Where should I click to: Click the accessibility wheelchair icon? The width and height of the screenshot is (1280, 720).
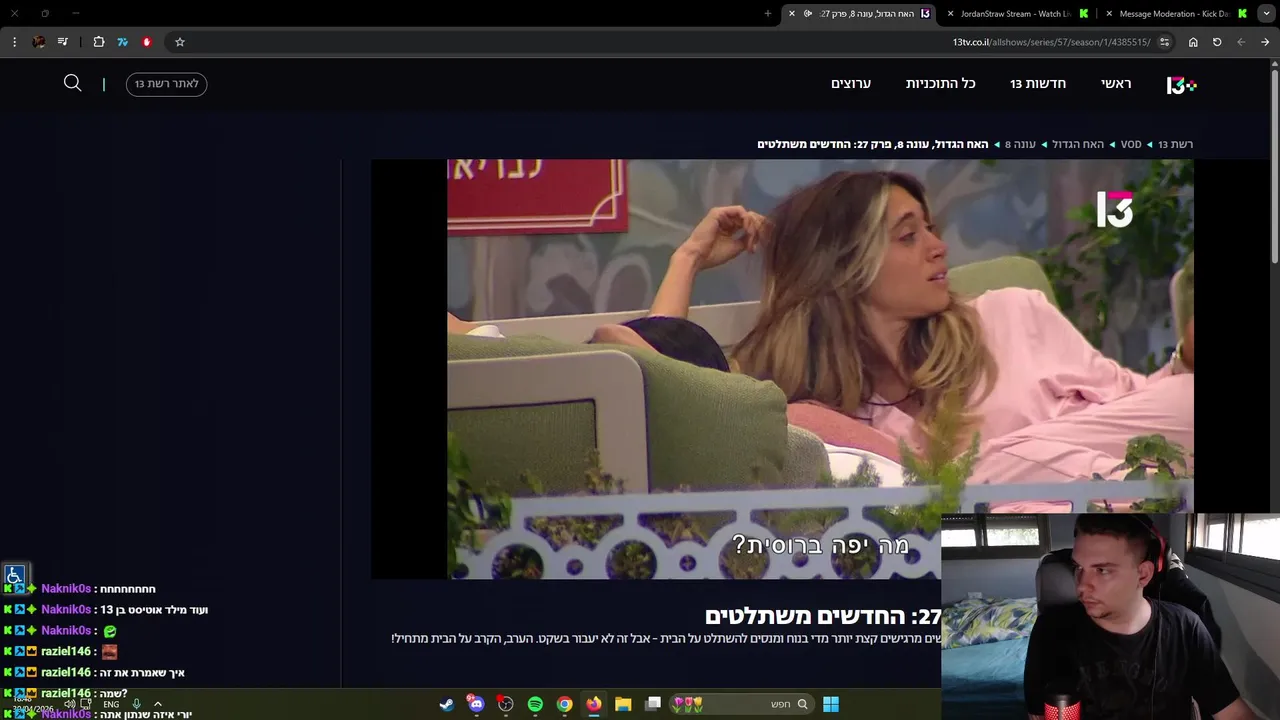(x=14, y=575)
